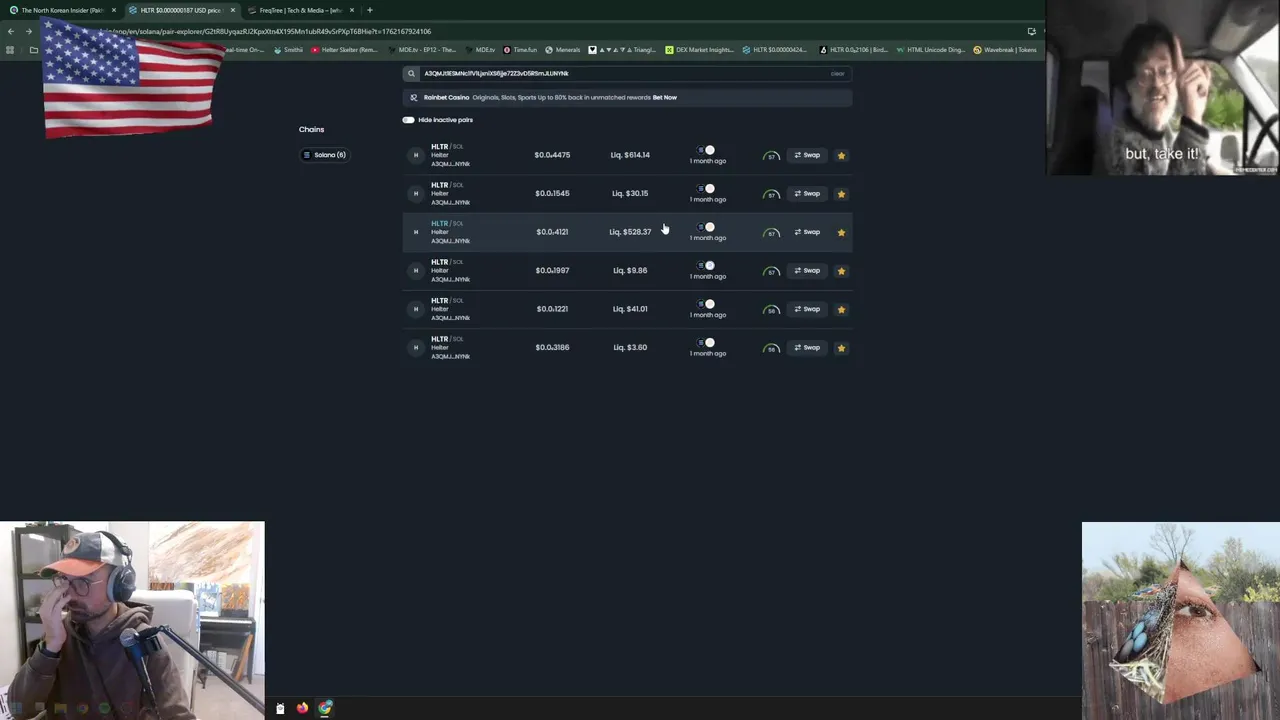Browser back arrow button
Viewport: 1280px width, 720px height.
(x=10, y=31)
